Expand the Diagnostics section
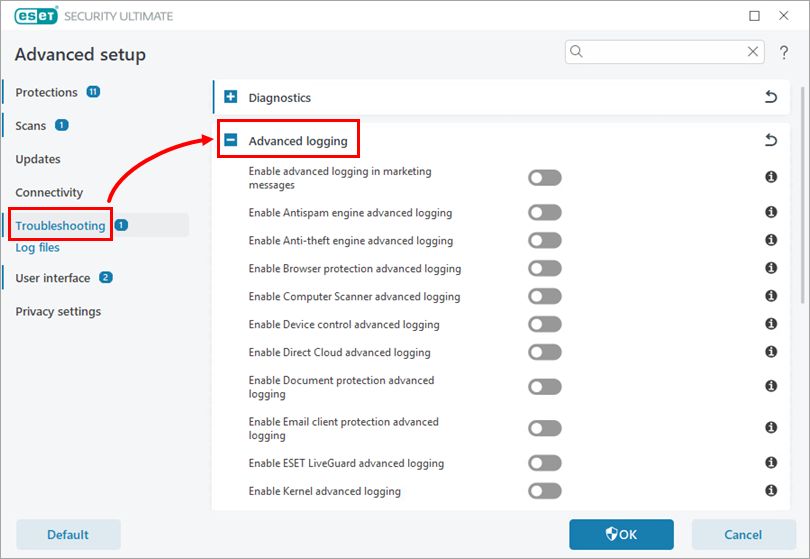Image resolution: width=810 pixels, height=559 pixels. tap(231, 98)
